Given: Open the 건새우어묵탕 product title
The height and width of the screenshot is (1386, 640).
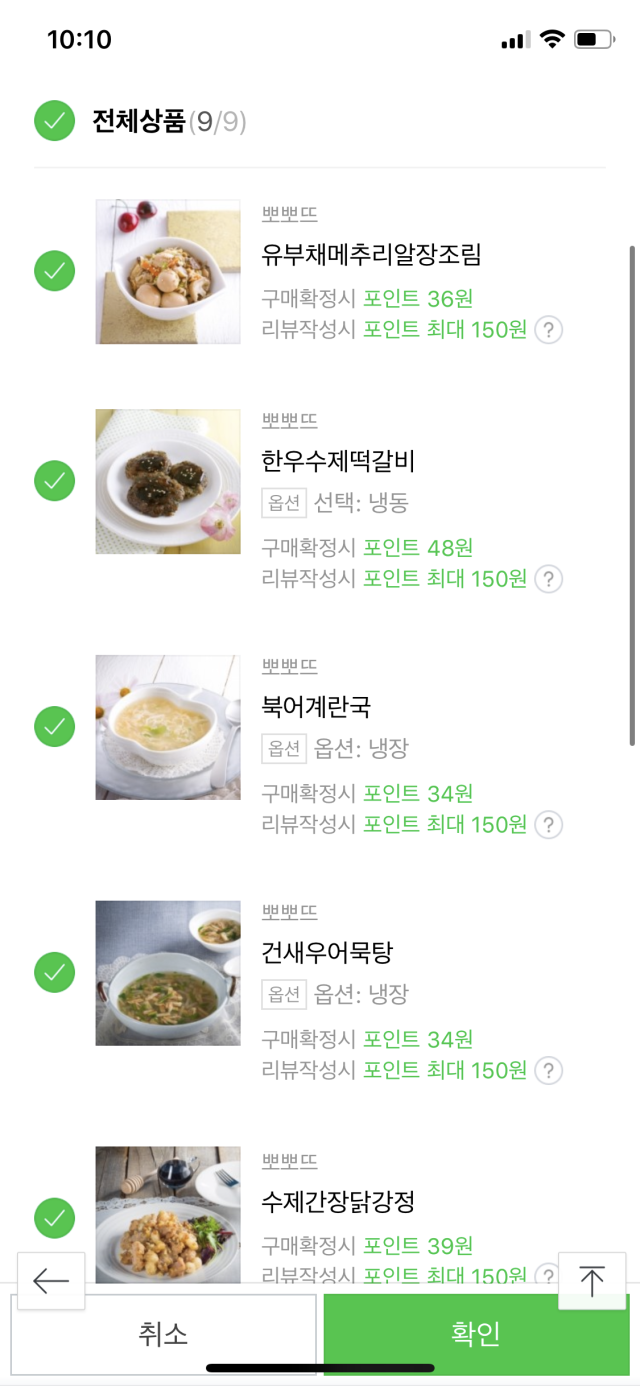Looking at the screenshot, I should 327,952.
